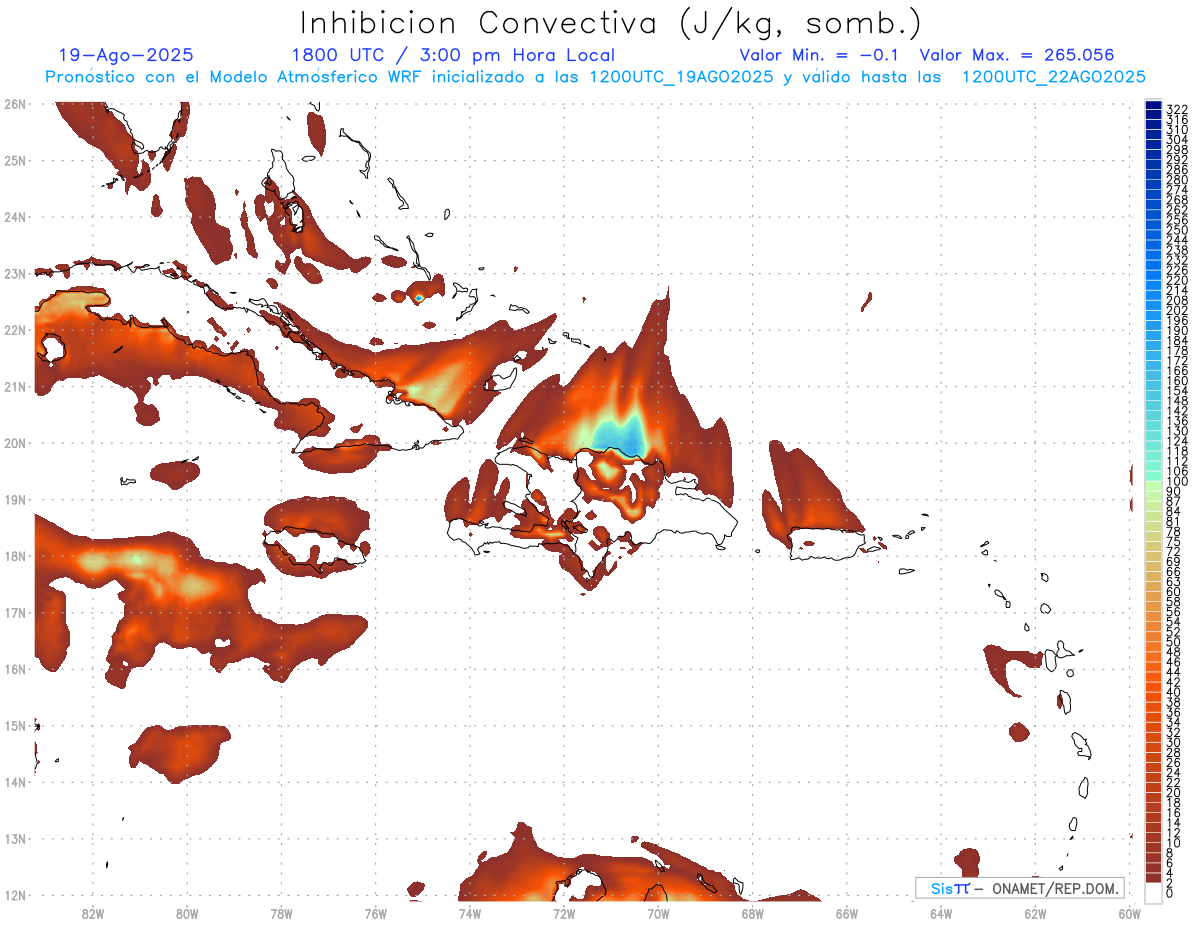The height and width of the screenshot is (927, 1200).
Task: Click the 20N latitude label
Action: pyautogui.click(x=14, y=443)
